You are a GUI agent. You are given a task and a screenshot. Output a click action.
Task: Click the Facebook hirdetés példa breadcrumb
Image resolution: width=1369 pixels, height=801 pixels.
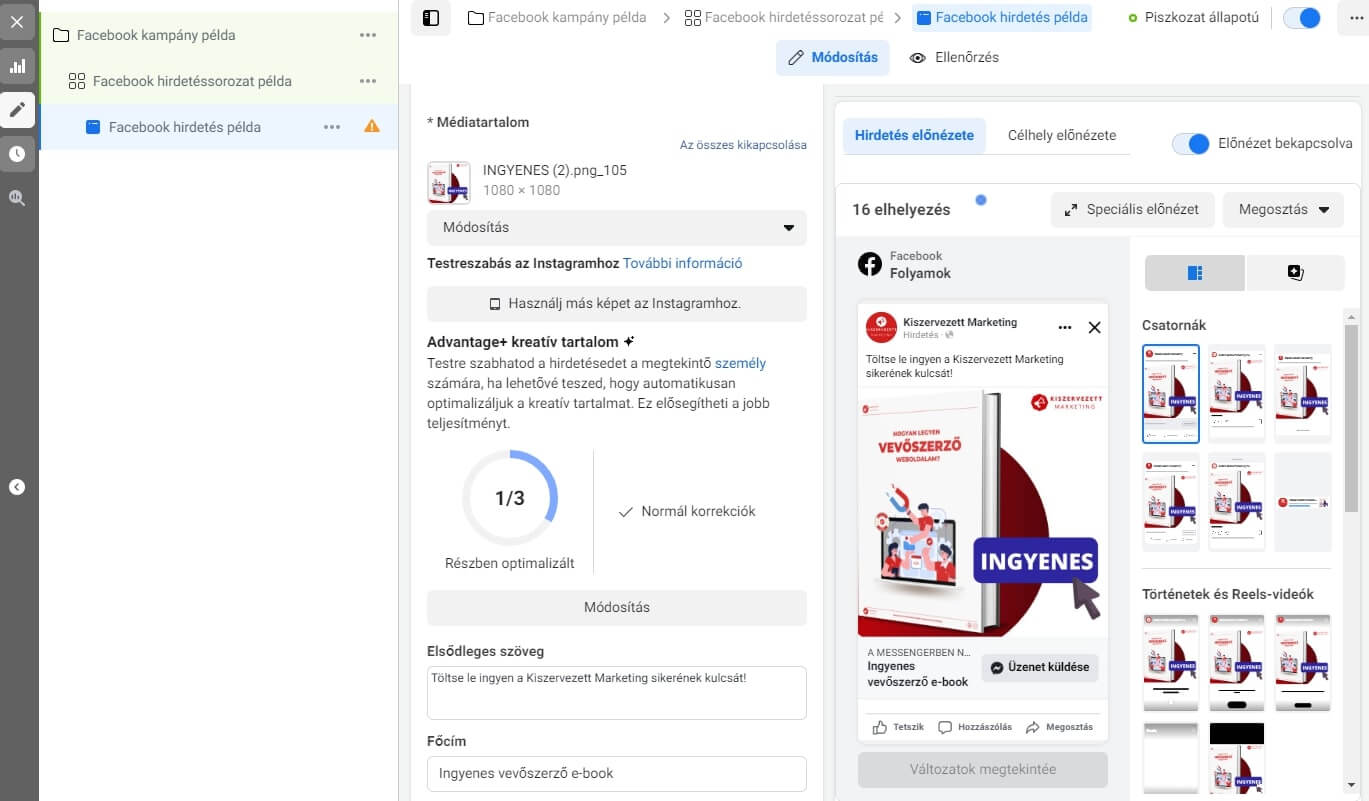click(x=1003, y=18)
